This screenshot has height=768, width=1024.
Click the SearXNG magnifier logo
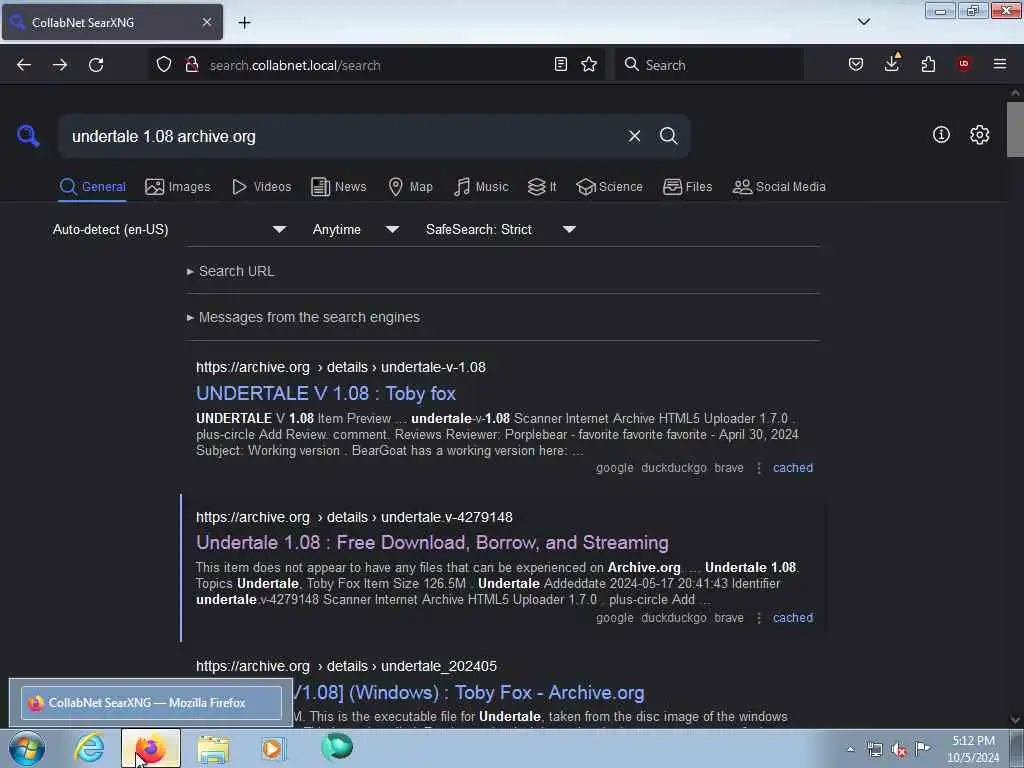(x=28, y=136)
